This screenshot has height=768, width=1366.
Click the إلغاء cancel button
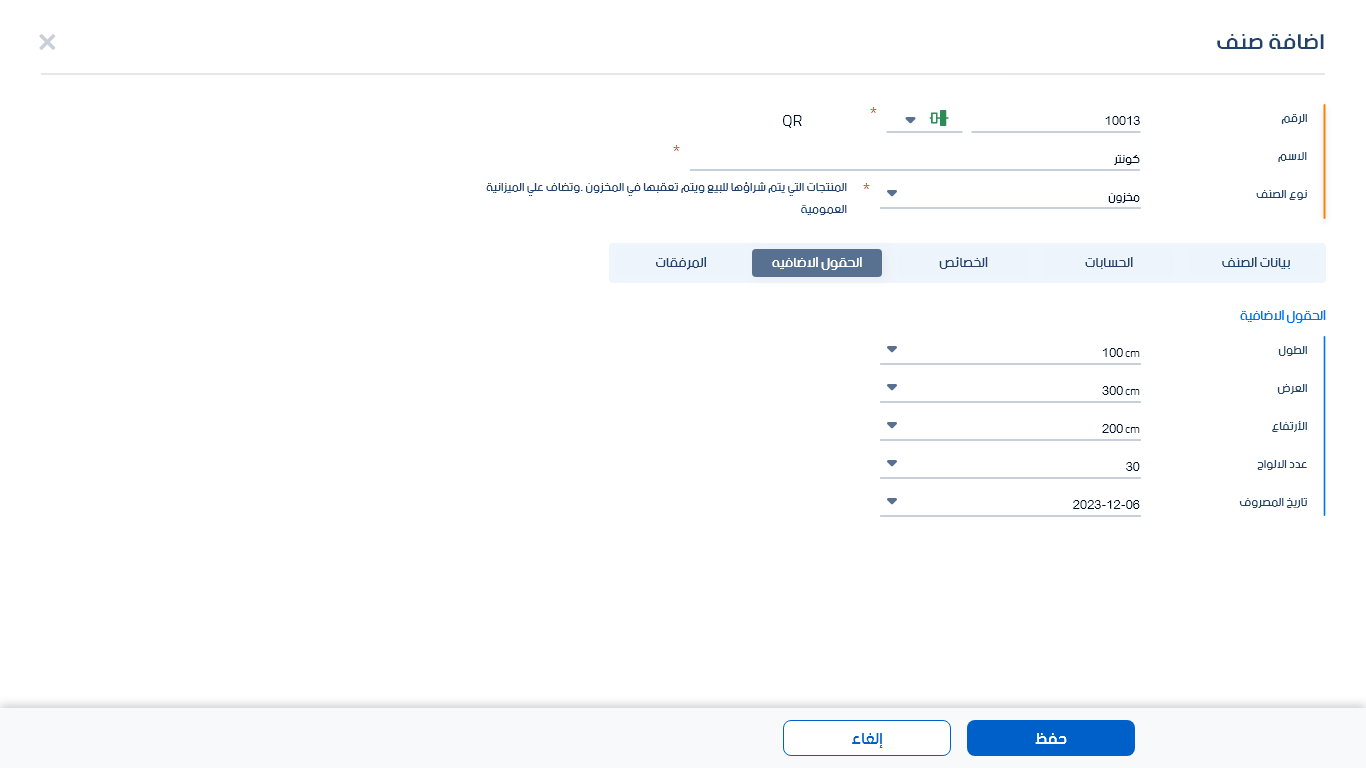click(x=866, y=738)
